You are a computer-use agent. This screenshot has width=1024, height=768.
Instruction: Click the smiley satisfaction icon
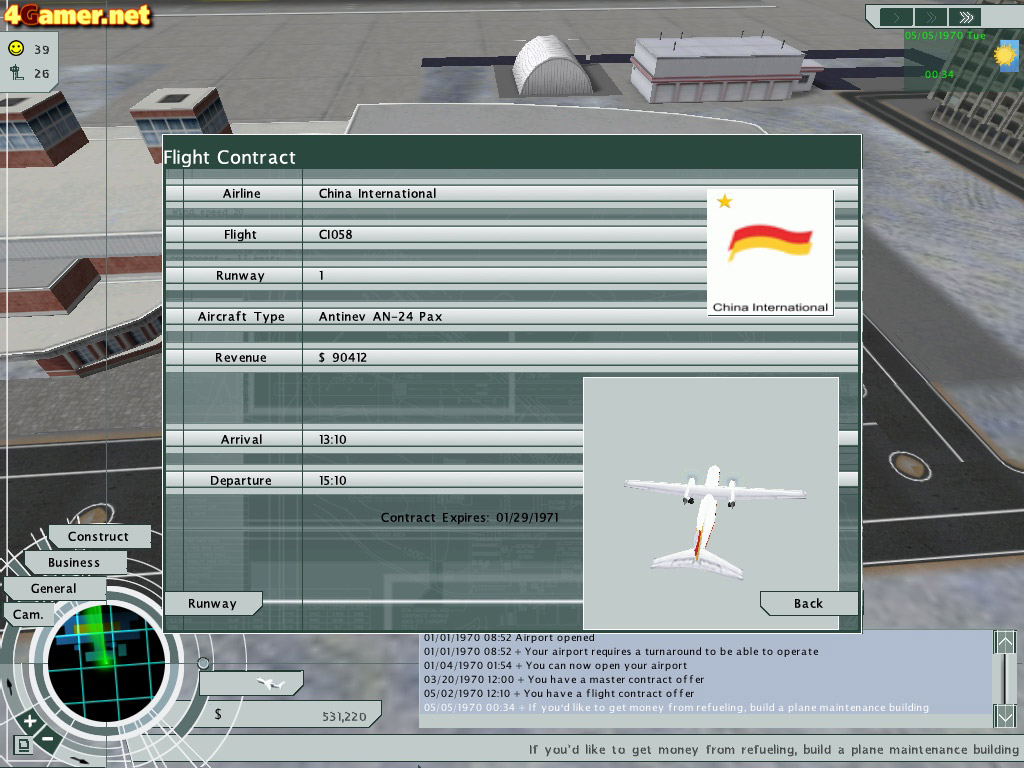[x=16, y=48]
